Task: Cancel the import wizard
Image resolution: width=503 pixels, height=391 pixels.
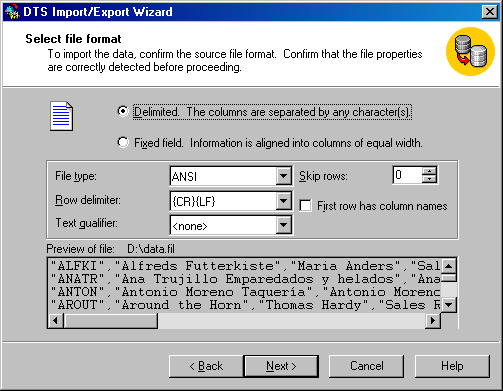Action: coord(366,366)
